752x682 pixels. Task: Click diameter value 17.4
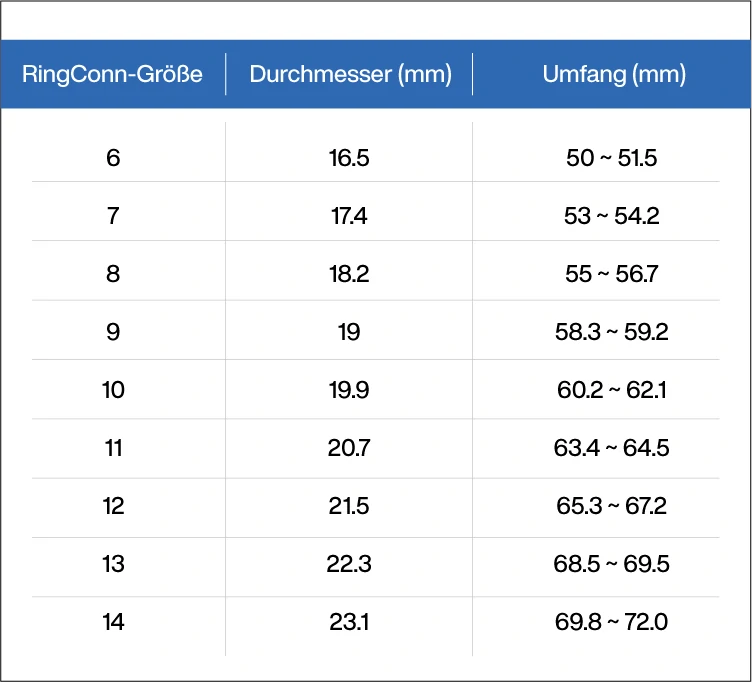coord(349,215)
